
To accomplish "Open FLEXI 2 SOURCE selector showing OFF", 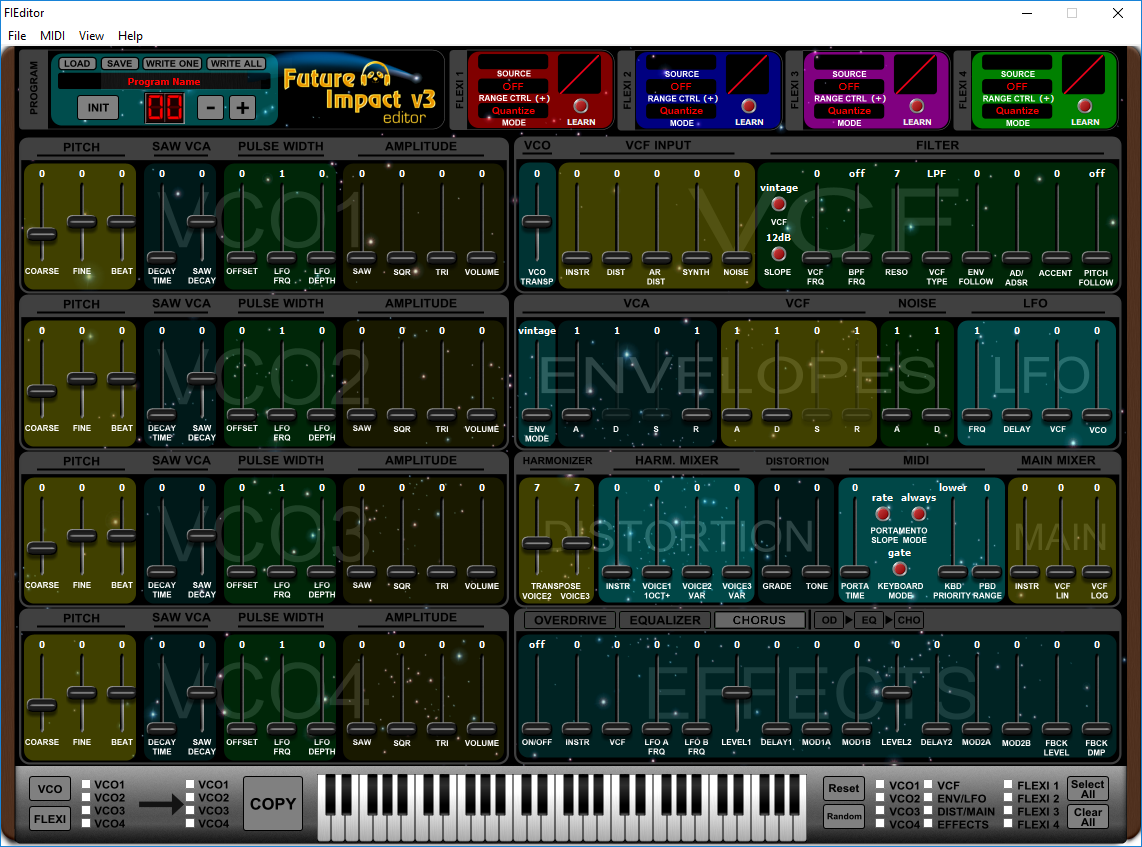I will click(x=681, y=86).
